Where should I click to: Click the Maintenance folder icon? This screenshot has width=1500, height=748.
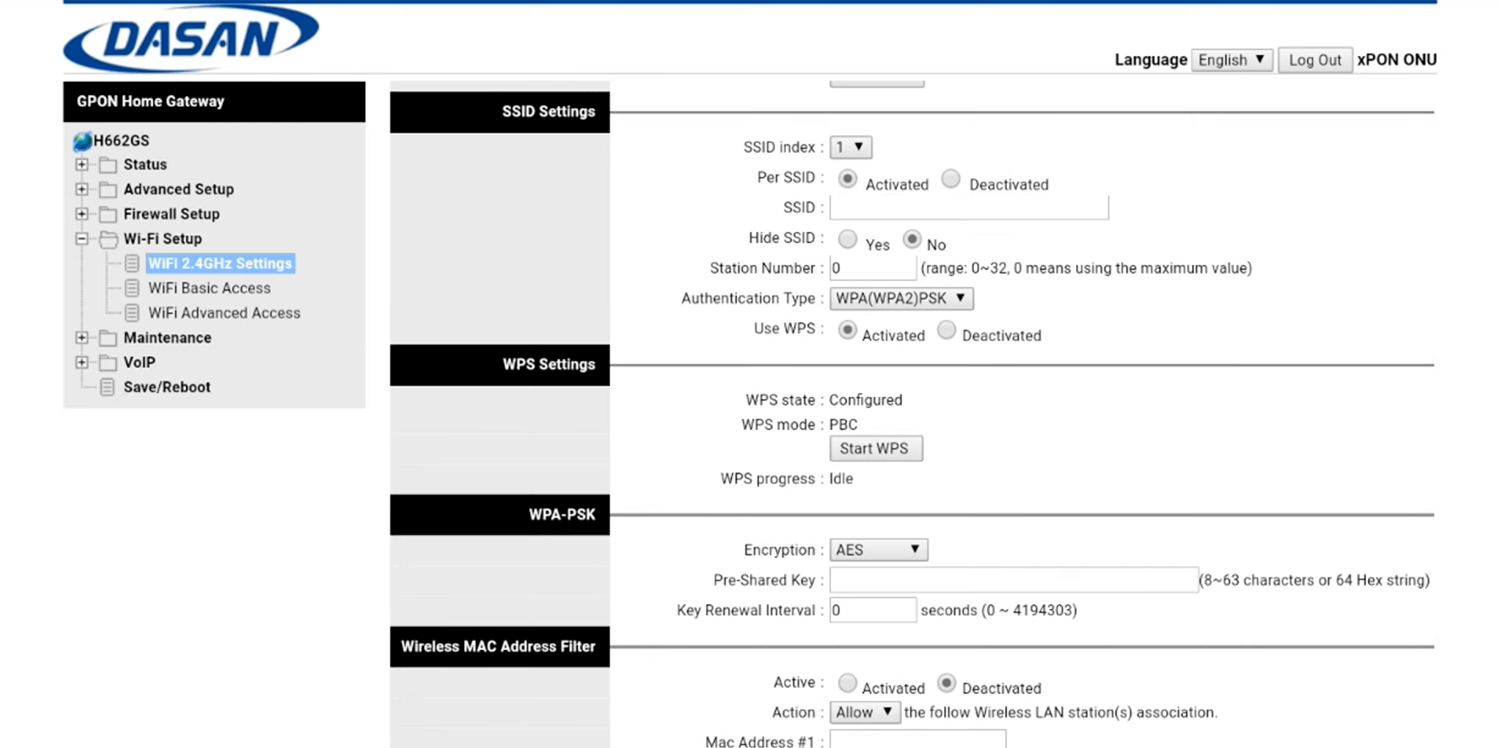pos(107,338)
